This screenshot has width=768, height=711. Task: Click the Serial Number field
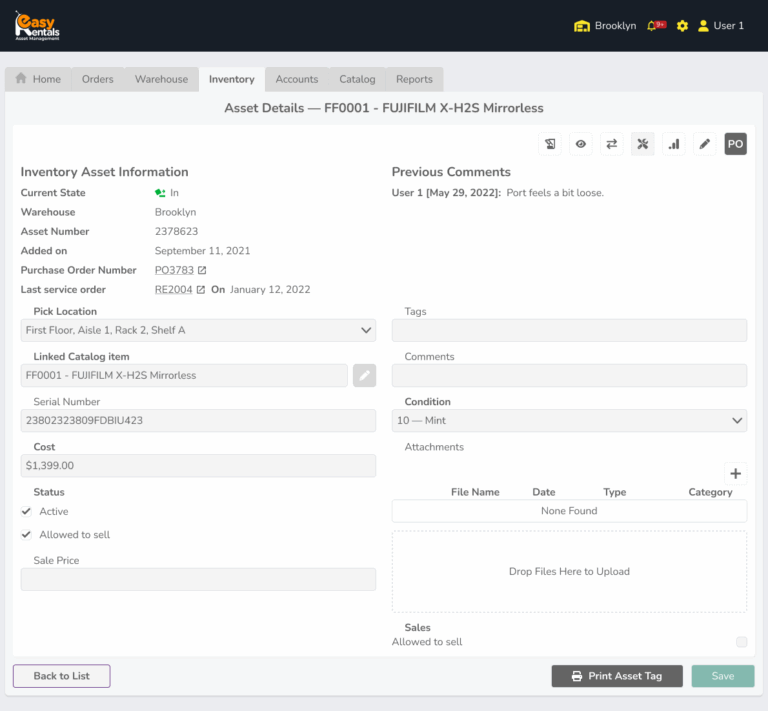[198, 421]
